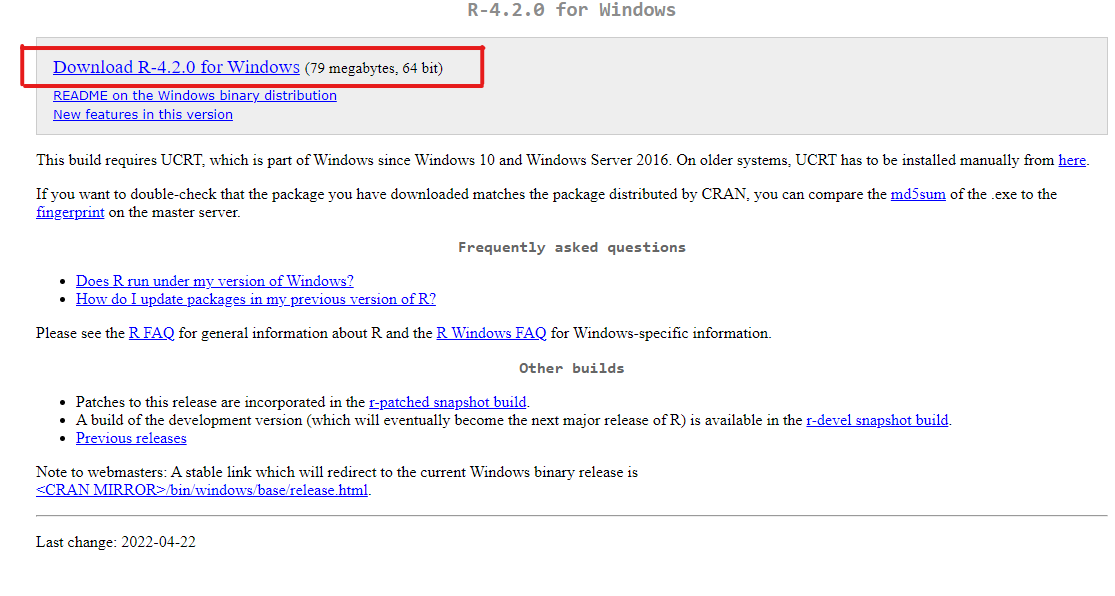1115x596 pixels.
Task: Click the md5sum link
Action: click(x=917, y=195)
